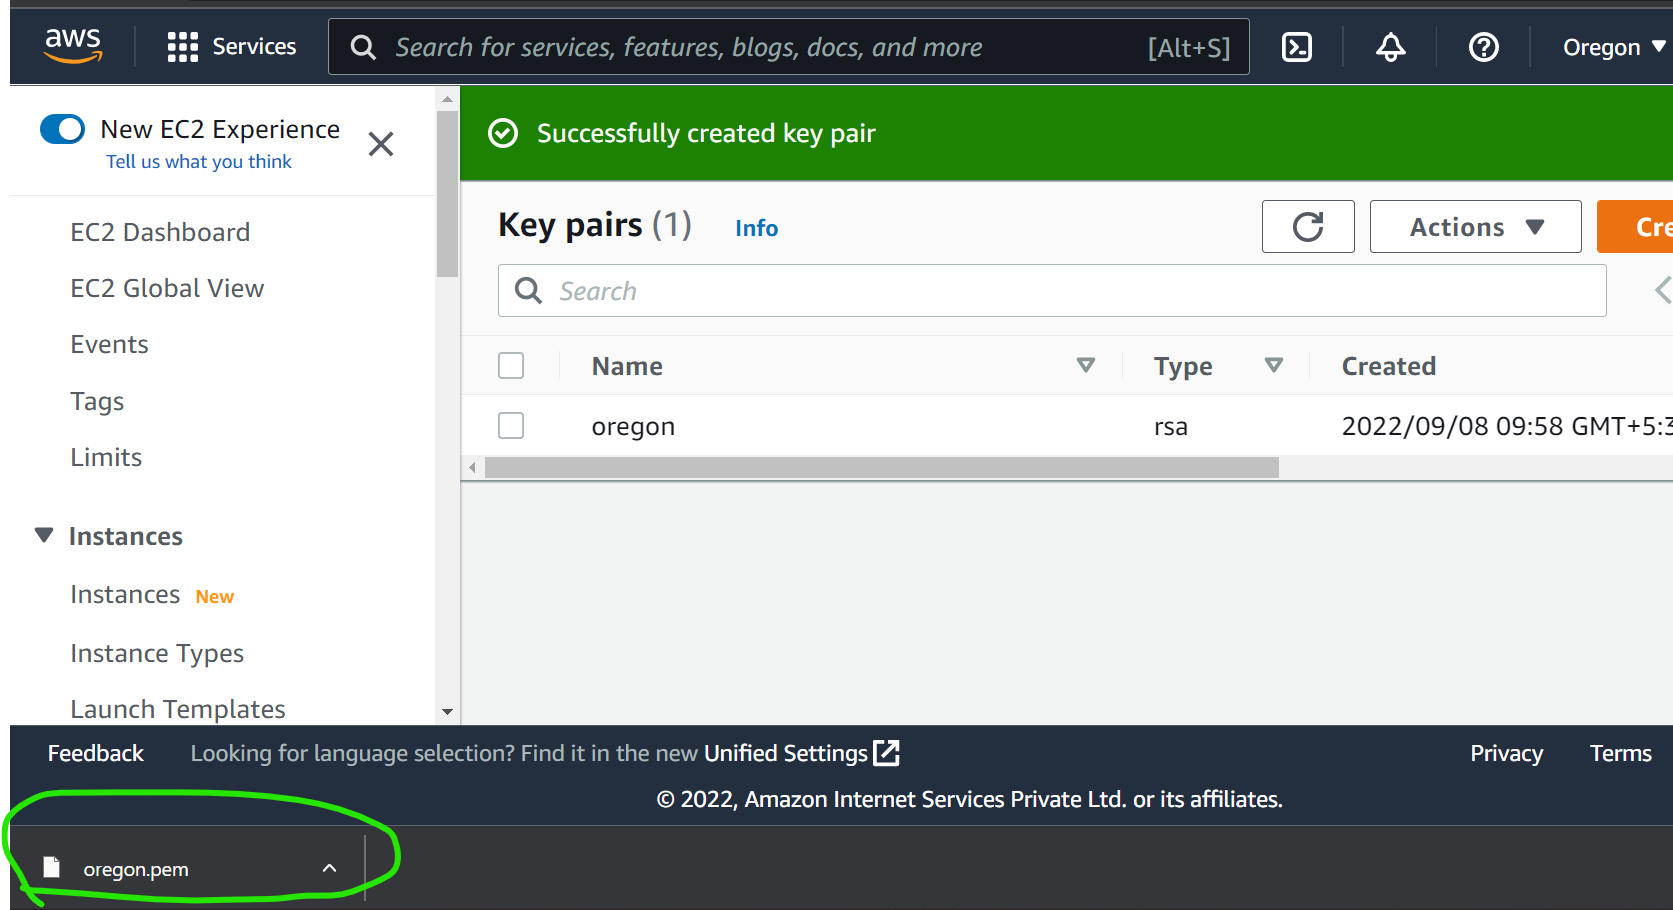
Task: Sort by the Name column arrow
Action: tap(1086, 365)
